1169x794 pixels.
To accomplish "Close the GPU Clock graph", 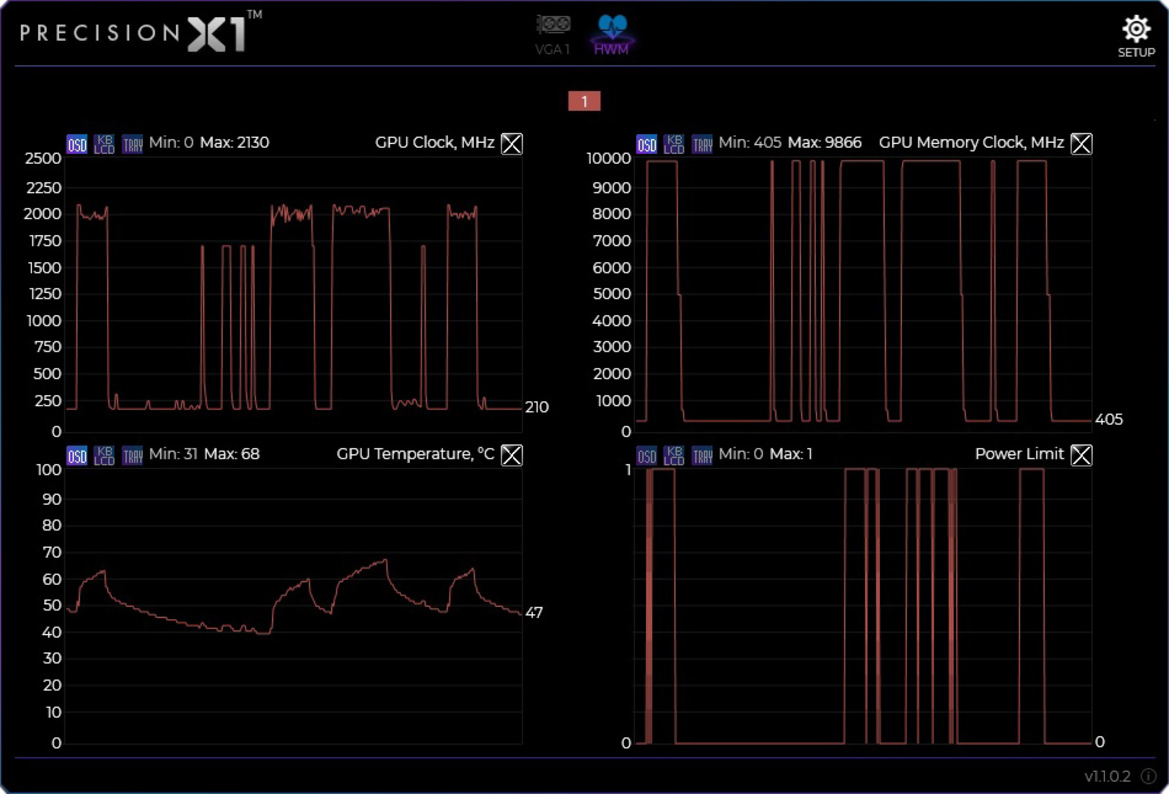I will [x=511, y=143].
